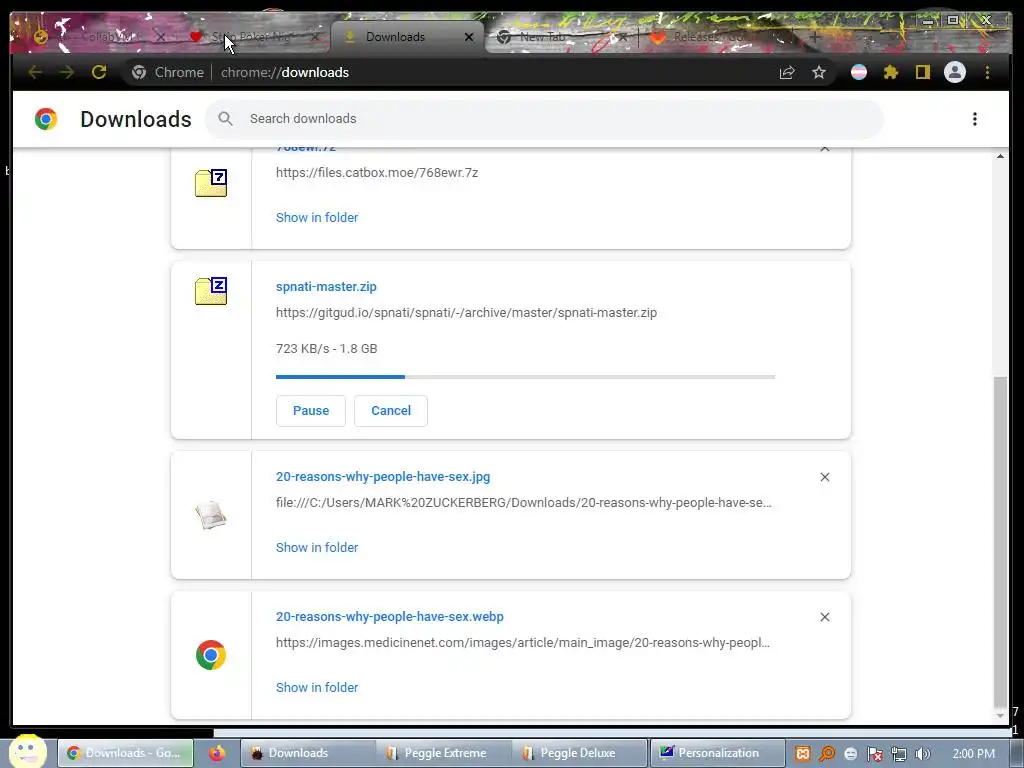This screenshot has height=768, width=1024.
Task: Click the 723 KB/s - 1.8 GB status text
Action: pyautogui.click(x=327, y=349)
